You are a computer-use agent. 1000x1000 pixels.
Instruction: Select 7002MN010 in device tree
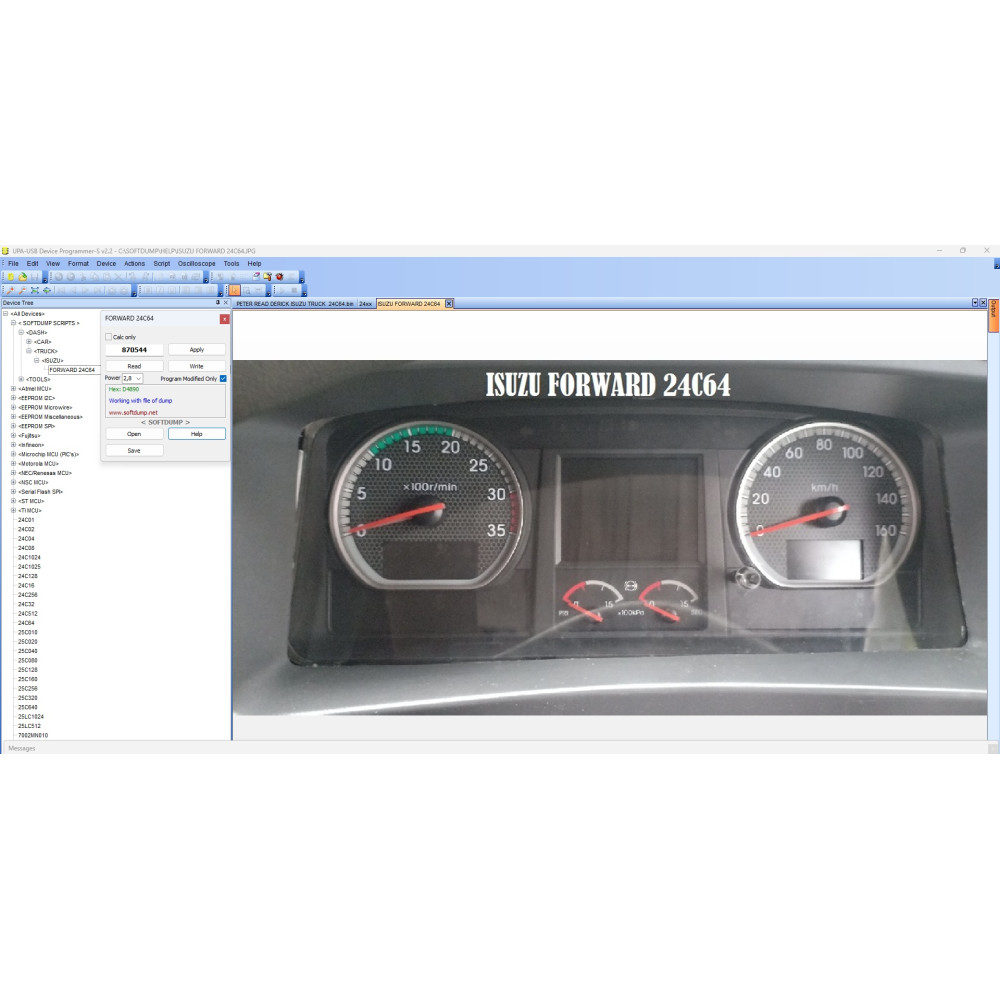33,735
